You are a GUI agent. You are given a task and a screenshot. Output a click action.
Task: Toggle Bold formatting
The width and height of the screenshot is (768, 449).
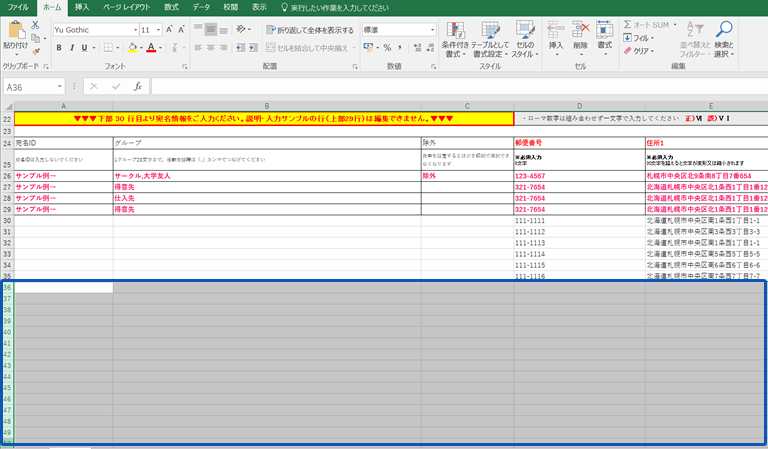[59, 47]
